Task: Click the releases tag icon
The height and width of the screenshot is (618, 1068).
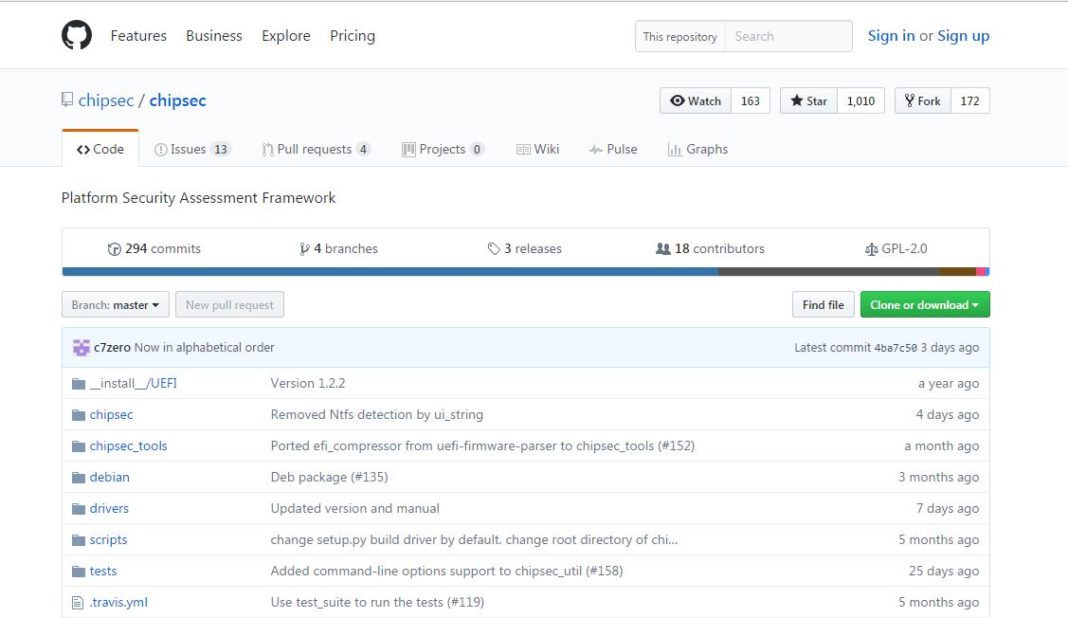Action: (494, 249)
